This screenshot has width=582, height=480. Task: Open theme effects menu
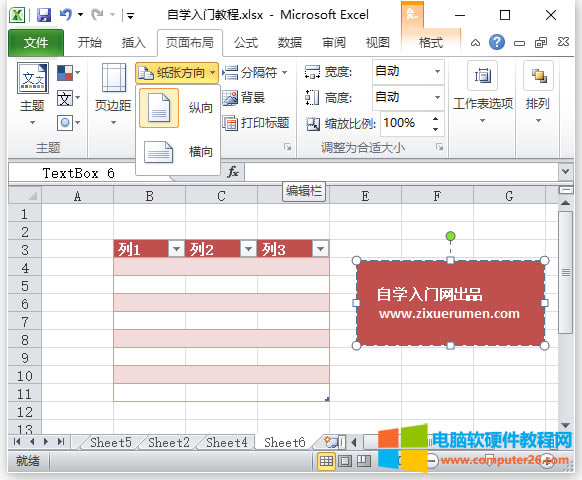69,123
